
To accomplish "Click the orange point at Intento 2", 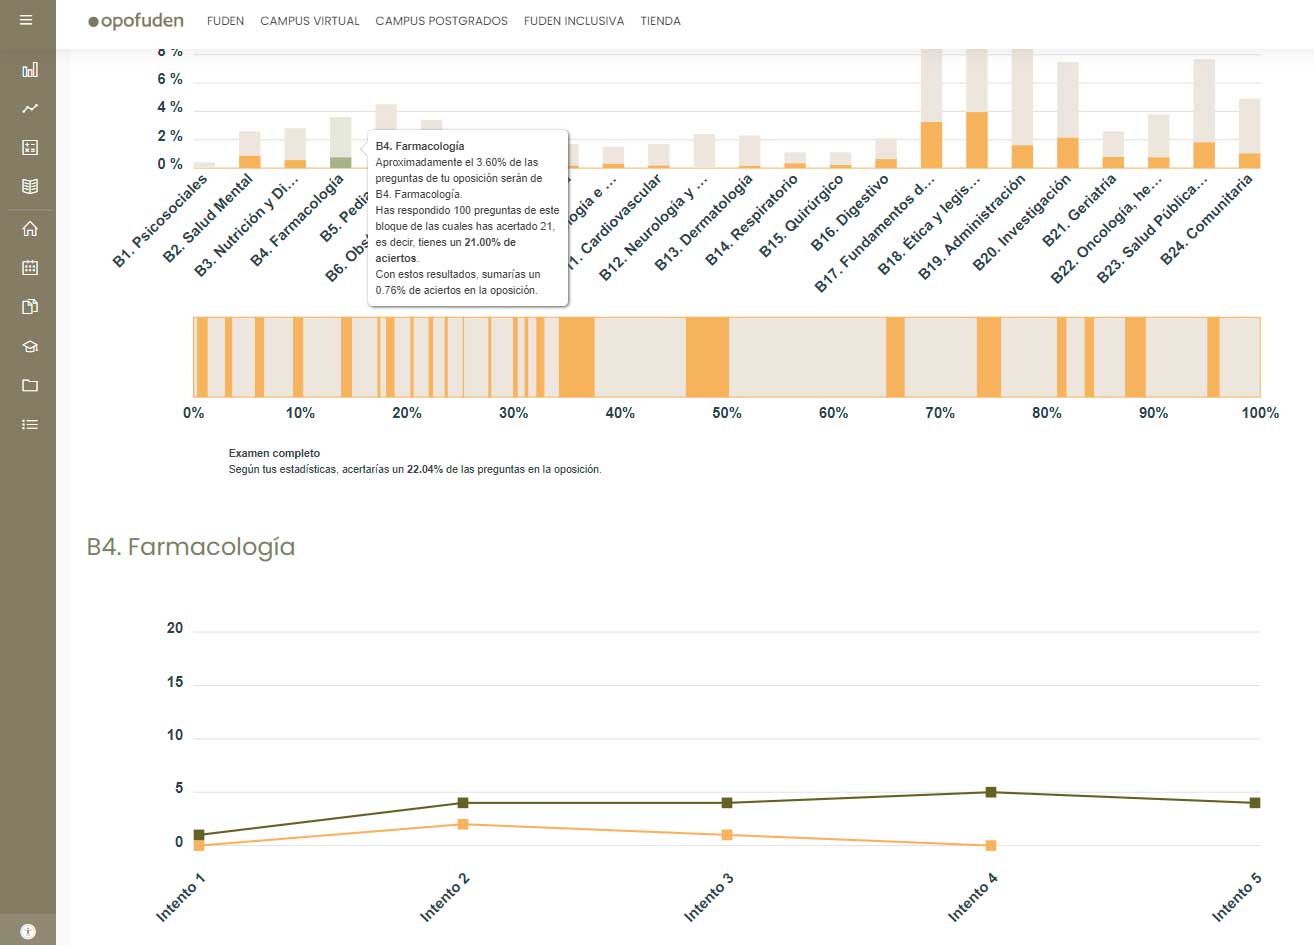I will tap(463, 824).
